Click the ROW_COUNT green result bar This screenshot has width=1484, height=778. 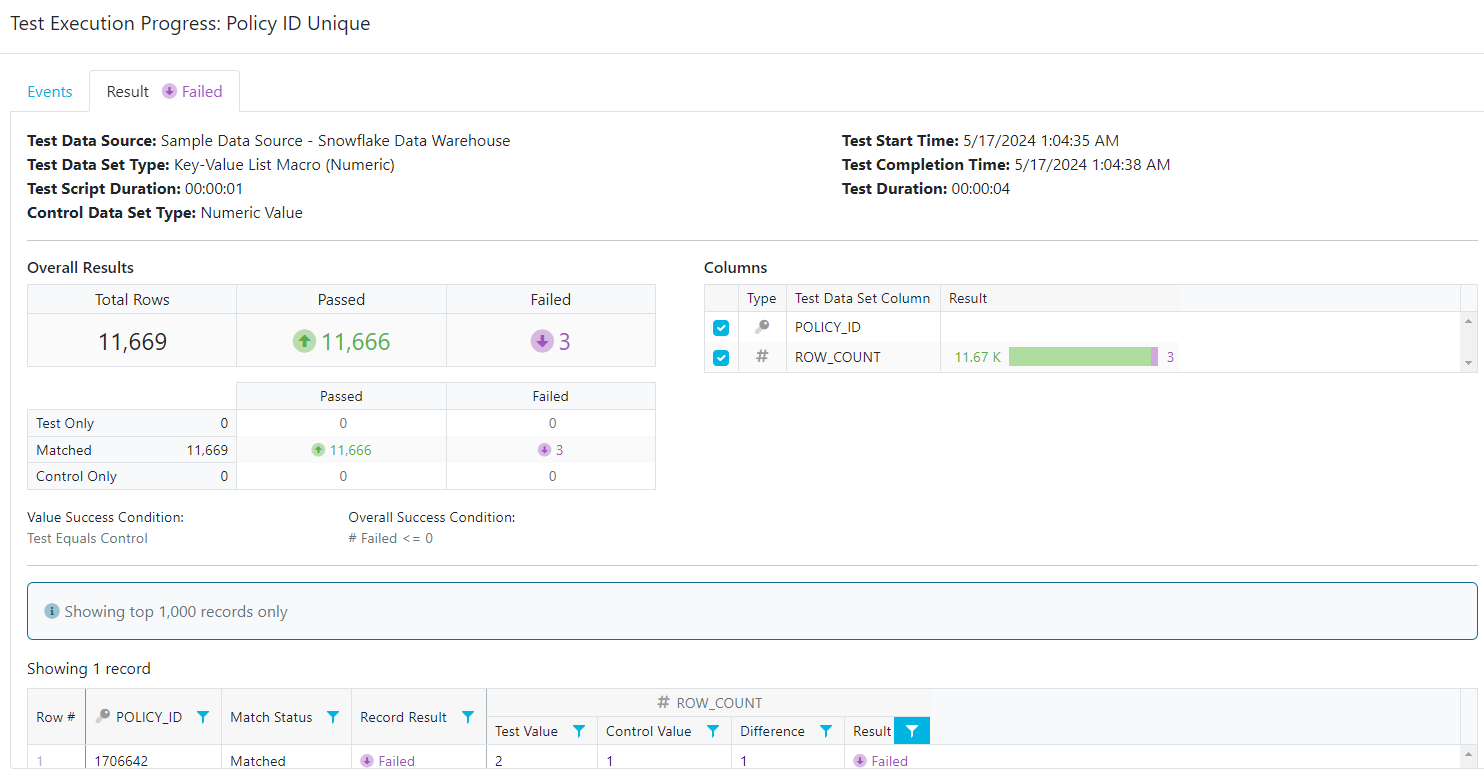pyautogui.click(x=1080, y=357)
